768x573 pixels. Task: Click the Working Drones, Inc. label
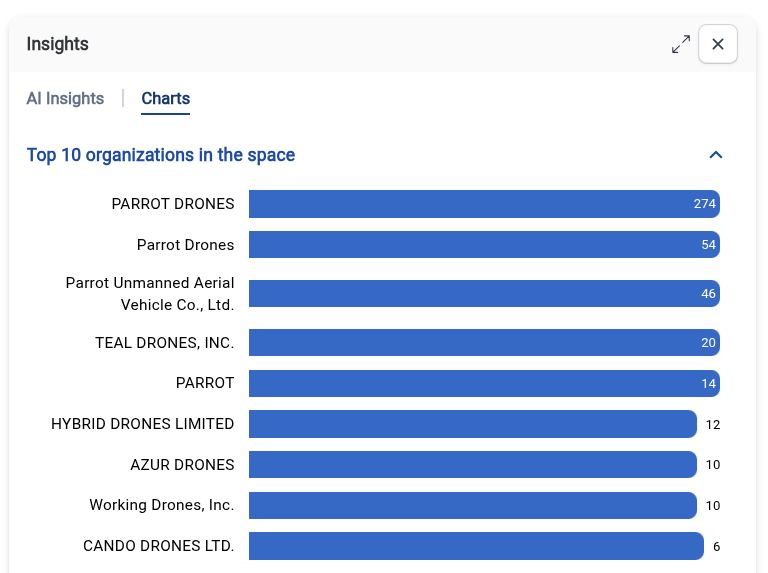point(162,505)
